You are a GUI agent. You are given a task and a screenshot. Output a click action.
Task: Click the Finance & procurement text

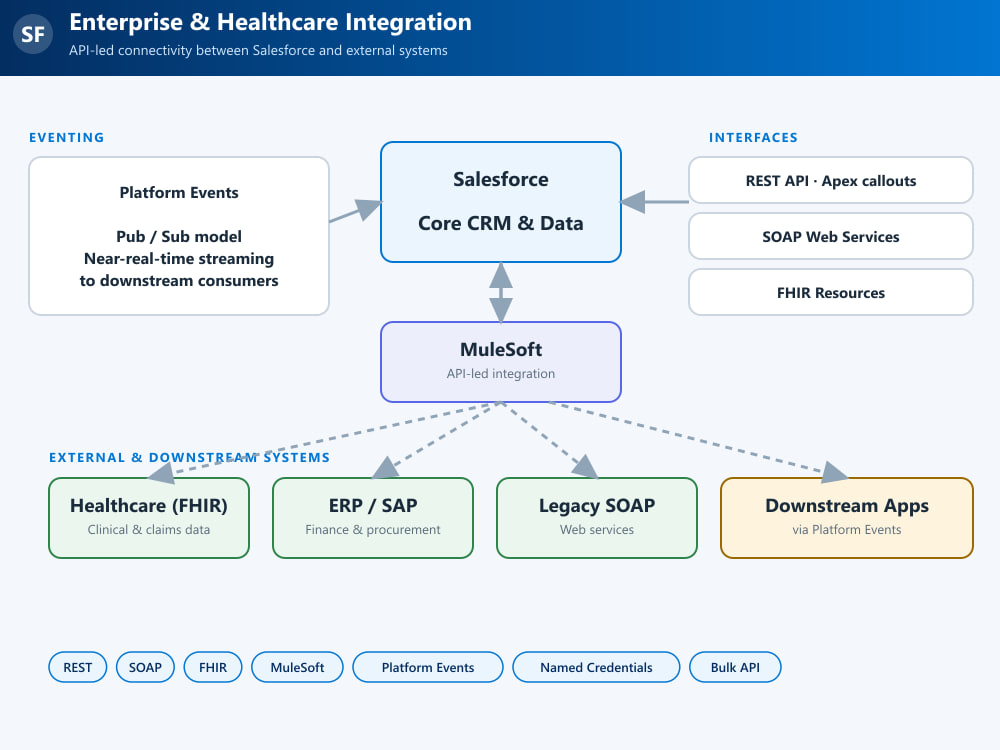(x=372, y=529)
